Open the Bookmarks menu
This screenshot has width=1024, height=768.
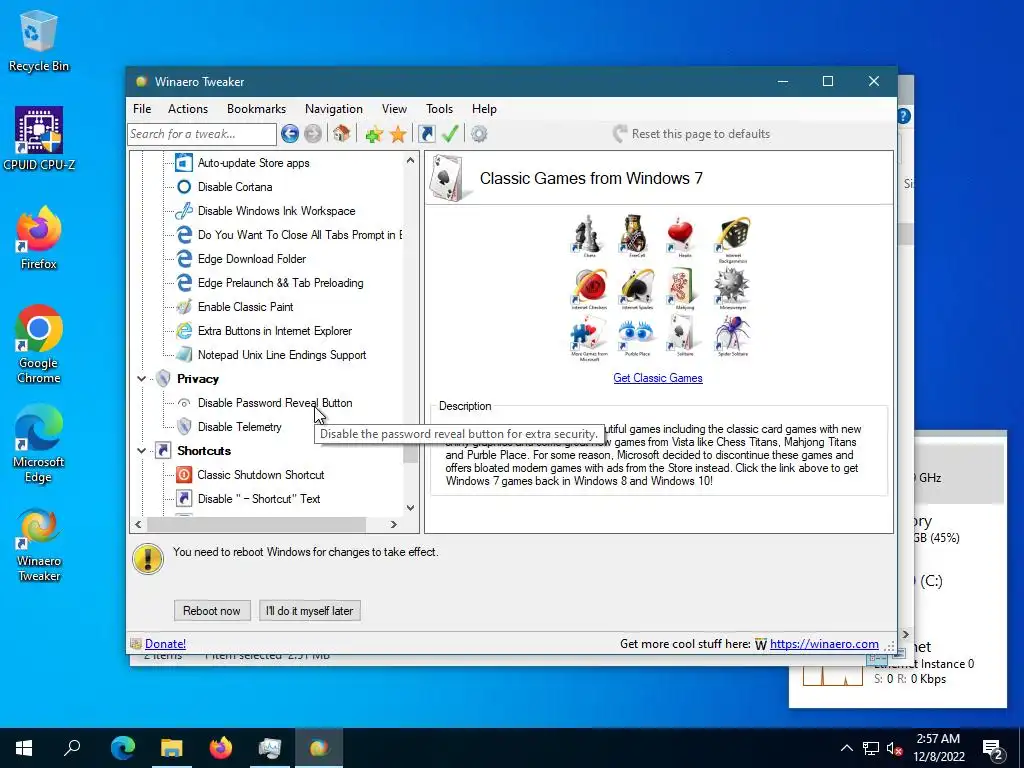point(256,109)
